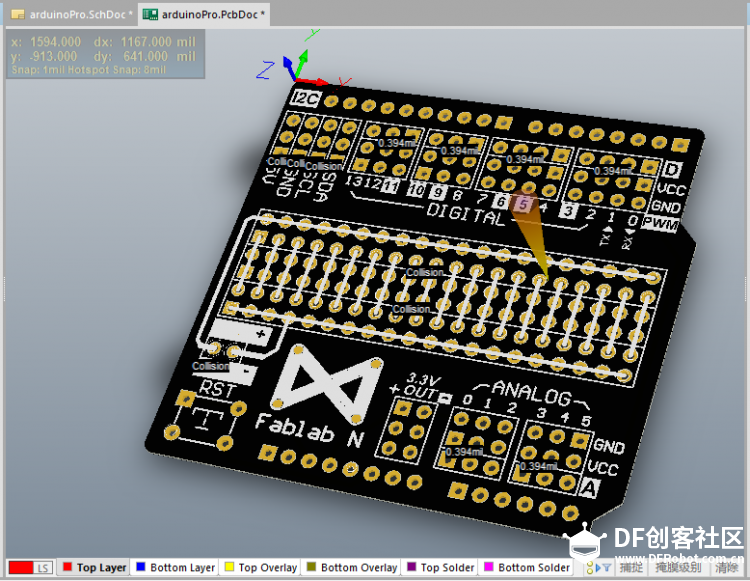This screenshot has height=581, width=750.
Task: Click the yellow Top Overlay color swatch
Action: click(x=229, y=567)
